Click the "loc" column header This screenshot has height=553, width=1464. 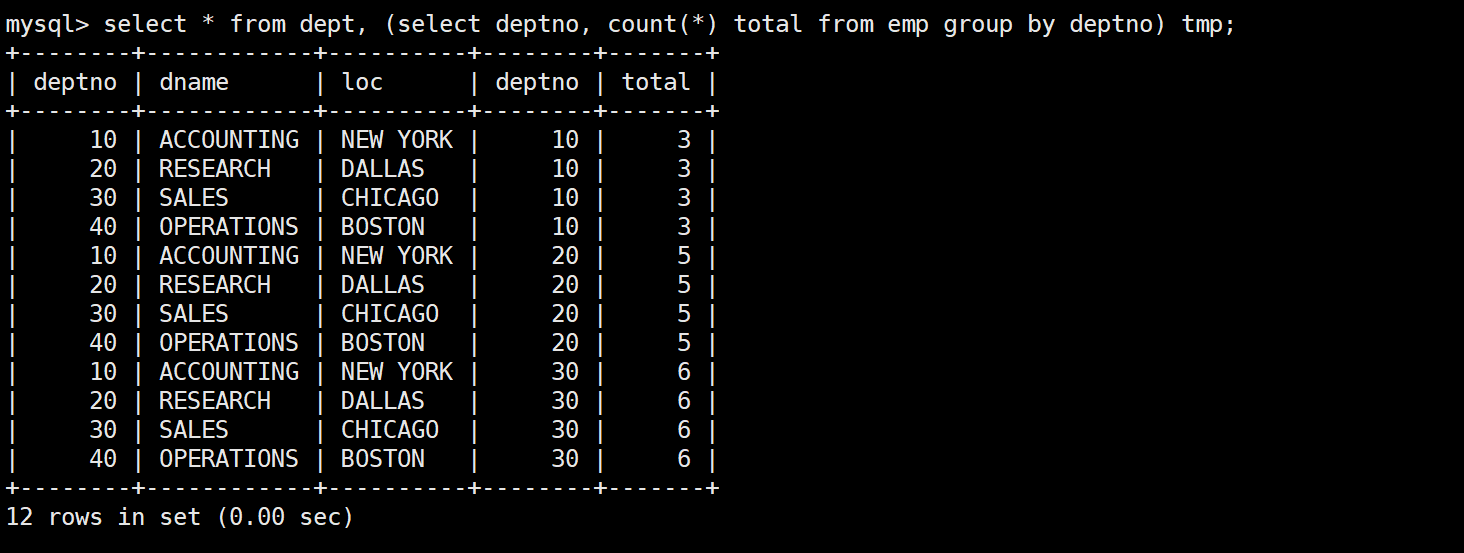coord(362,82)
